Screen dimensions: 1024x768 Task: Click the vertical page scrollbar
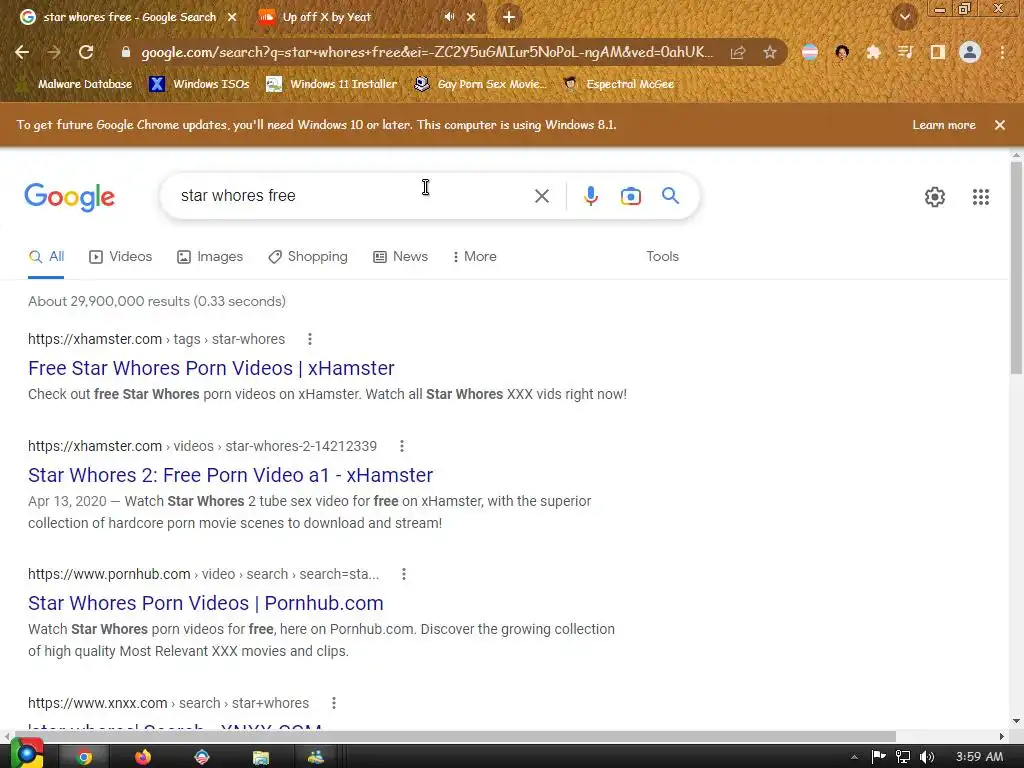(x=1016, y=268)
